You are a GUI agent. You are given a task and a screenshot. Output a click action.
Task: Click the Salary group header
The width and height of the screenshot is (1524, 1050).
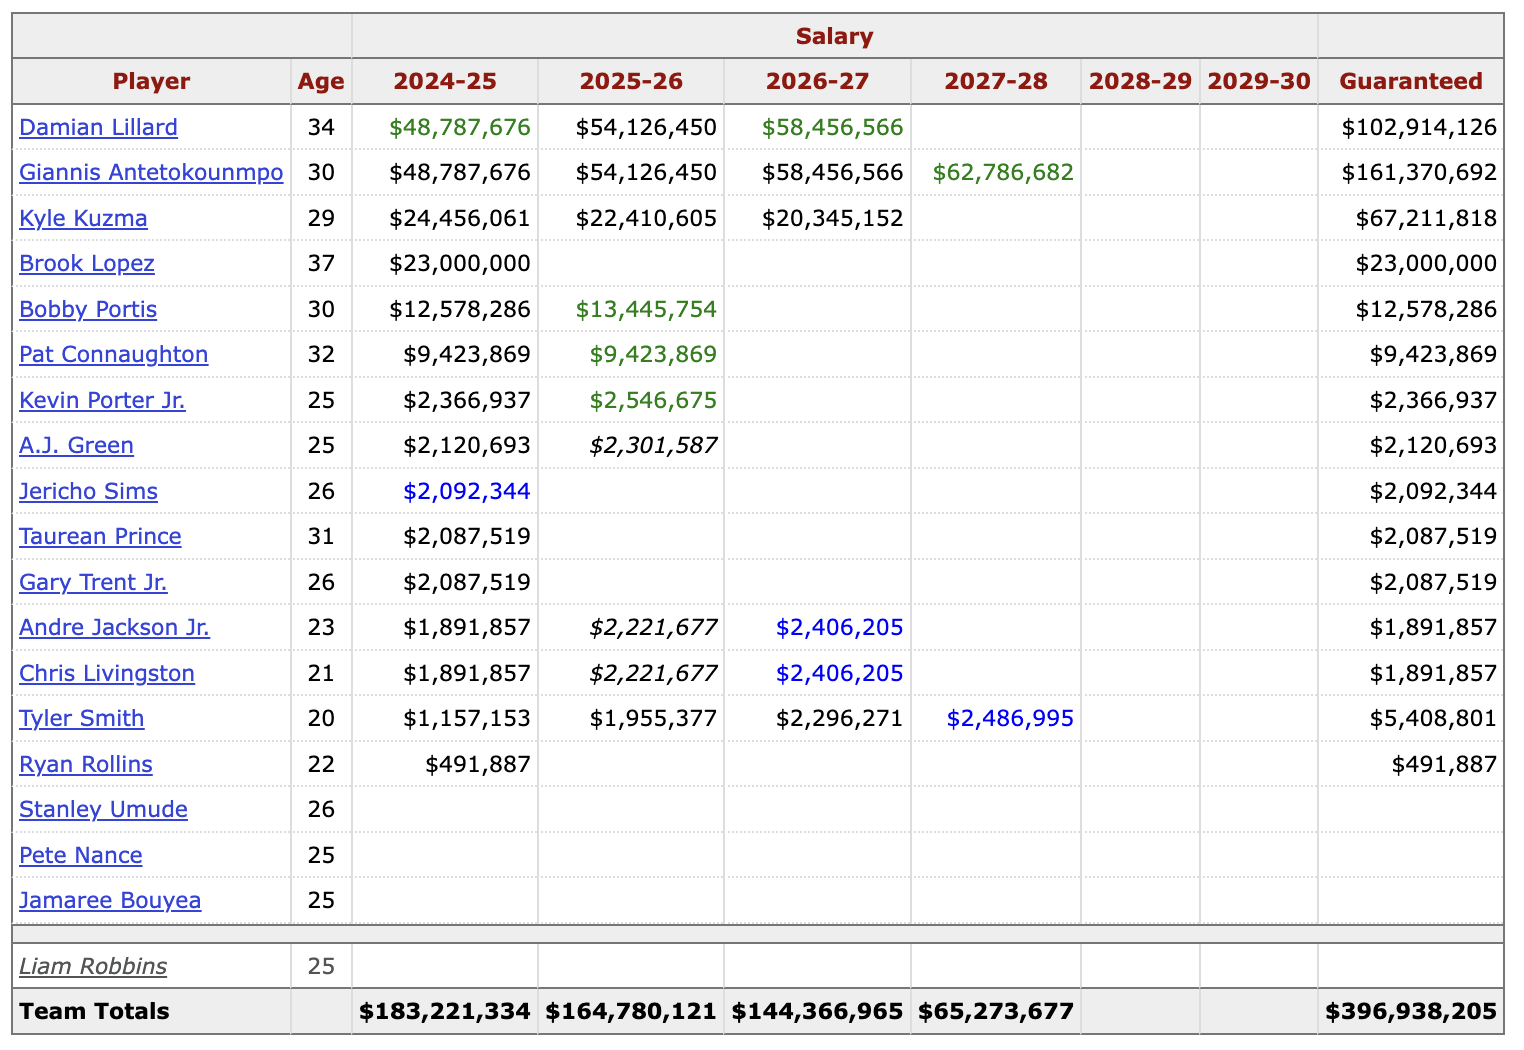point(835,36)
